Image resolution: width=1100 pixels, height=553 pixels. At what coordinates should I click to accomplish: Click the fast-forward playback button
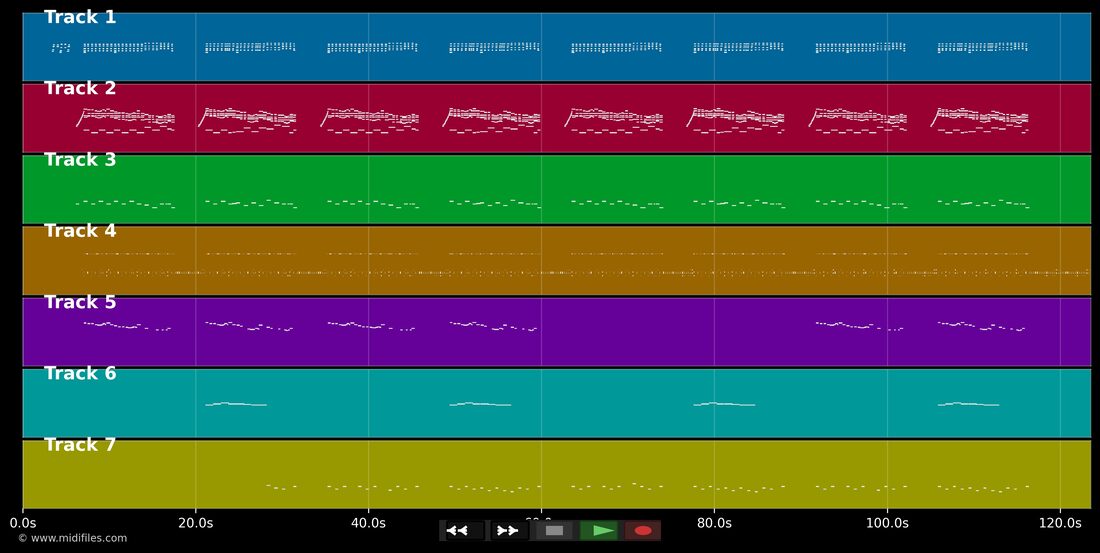click(508, 531)
